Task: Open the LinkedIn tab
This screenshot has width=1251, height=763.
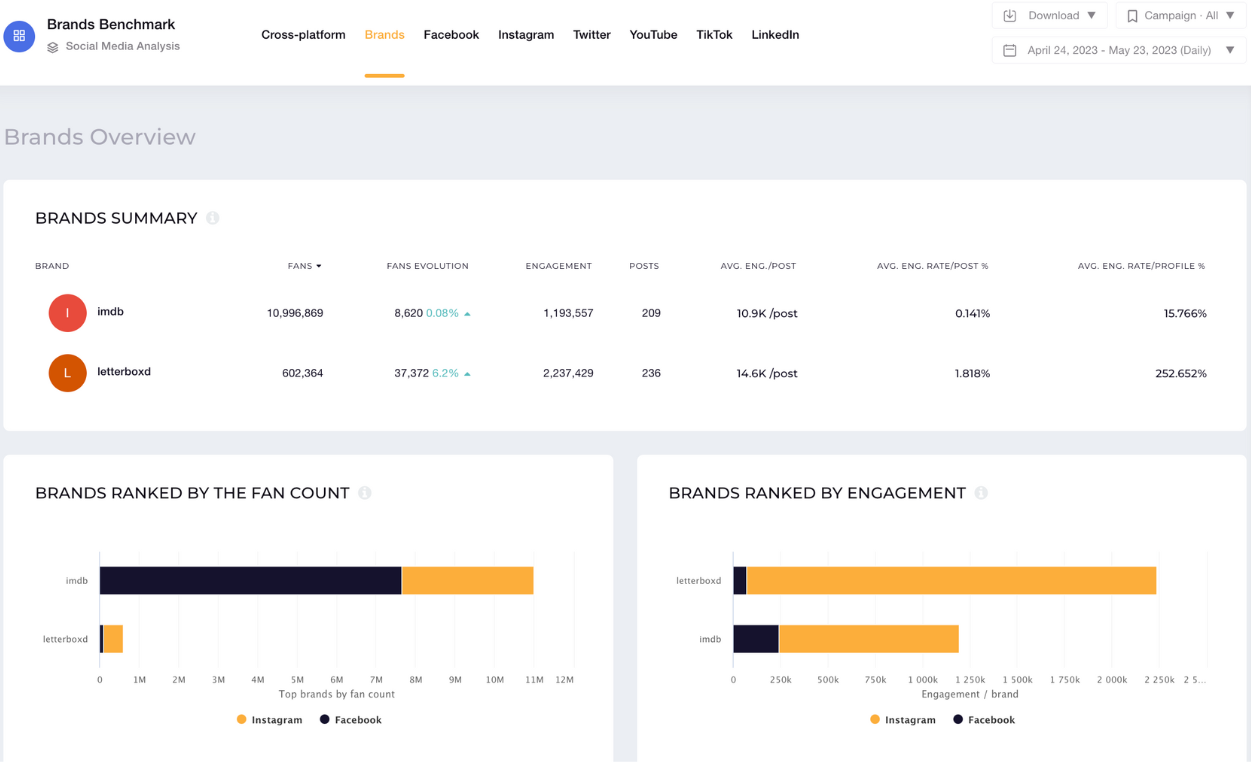Action: (775, 35)
